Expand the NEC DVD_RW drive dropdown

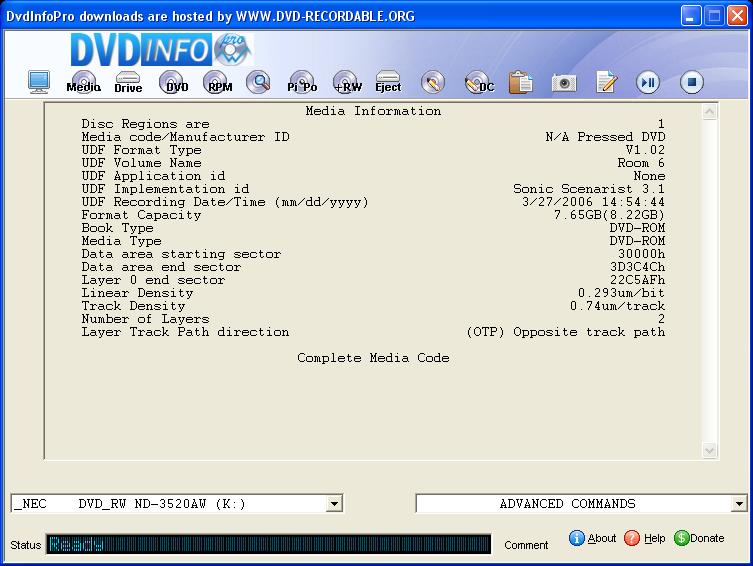click(x=334, y=504)
